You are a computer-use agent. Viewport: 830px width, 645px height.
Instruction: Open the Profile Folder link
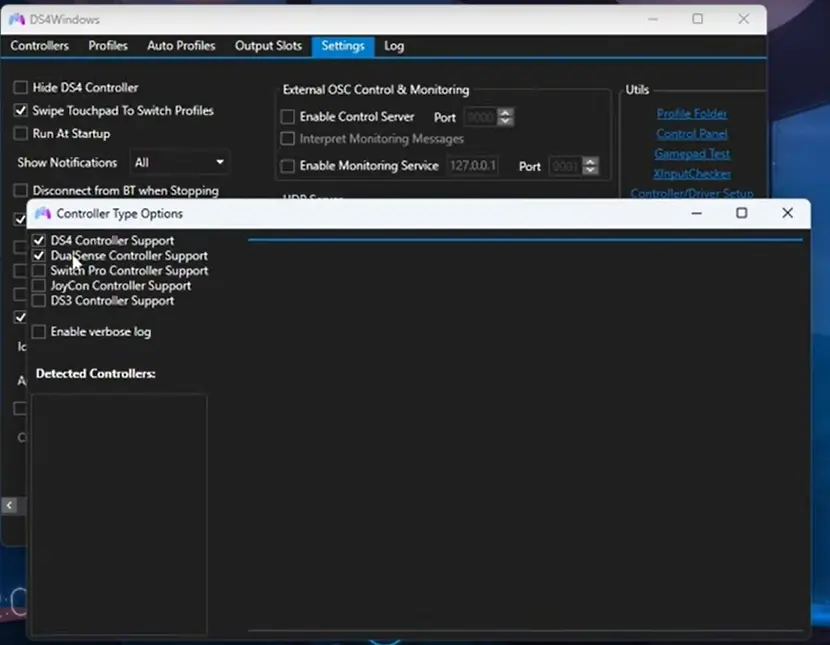tap(692, 114)
